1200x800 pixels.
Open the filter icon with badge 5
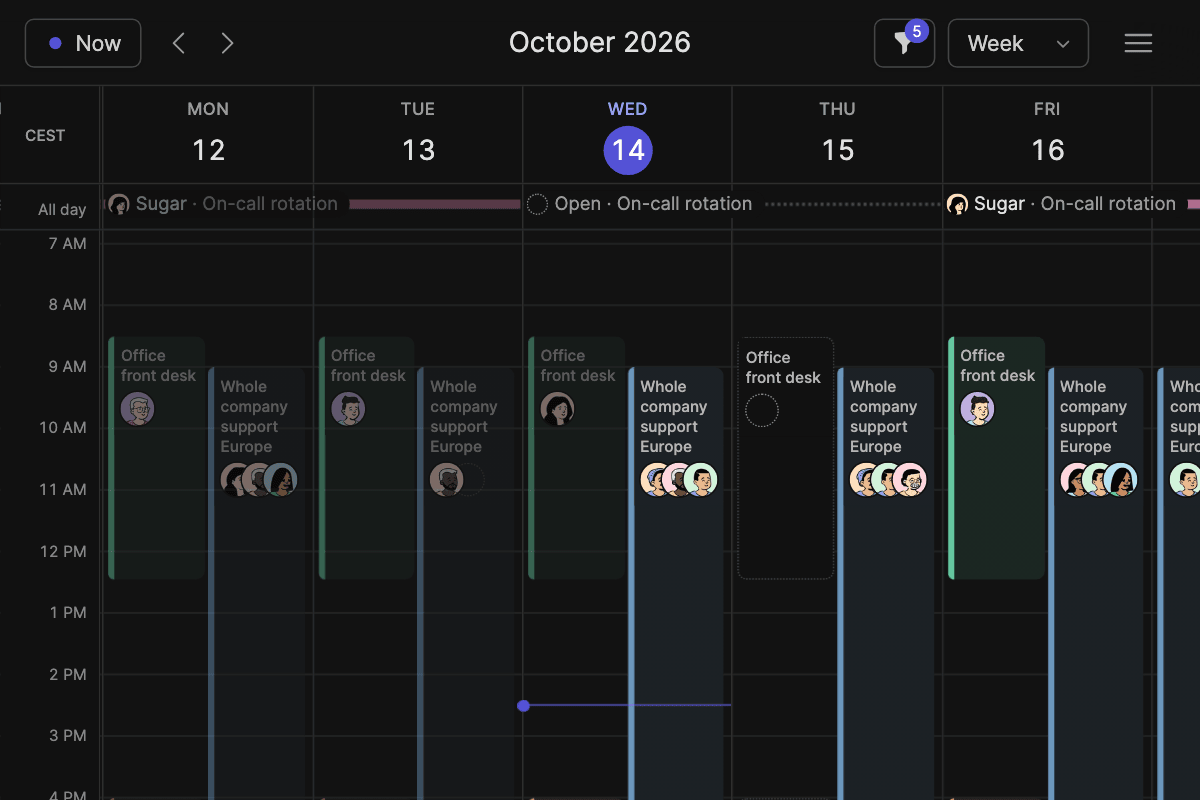tap(904, 43)
